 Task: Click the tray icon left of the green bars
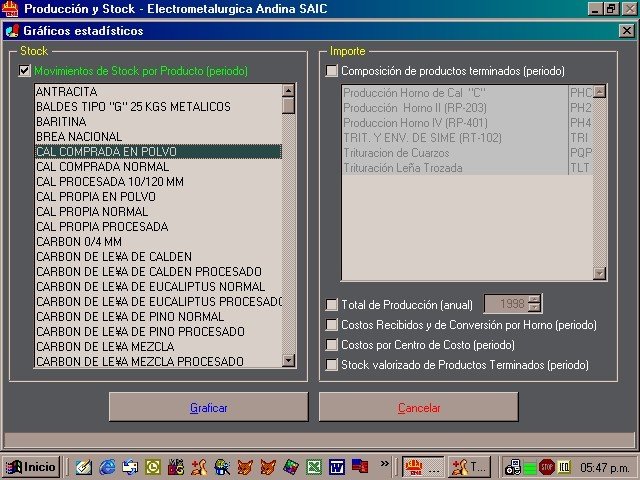[513, 467]
